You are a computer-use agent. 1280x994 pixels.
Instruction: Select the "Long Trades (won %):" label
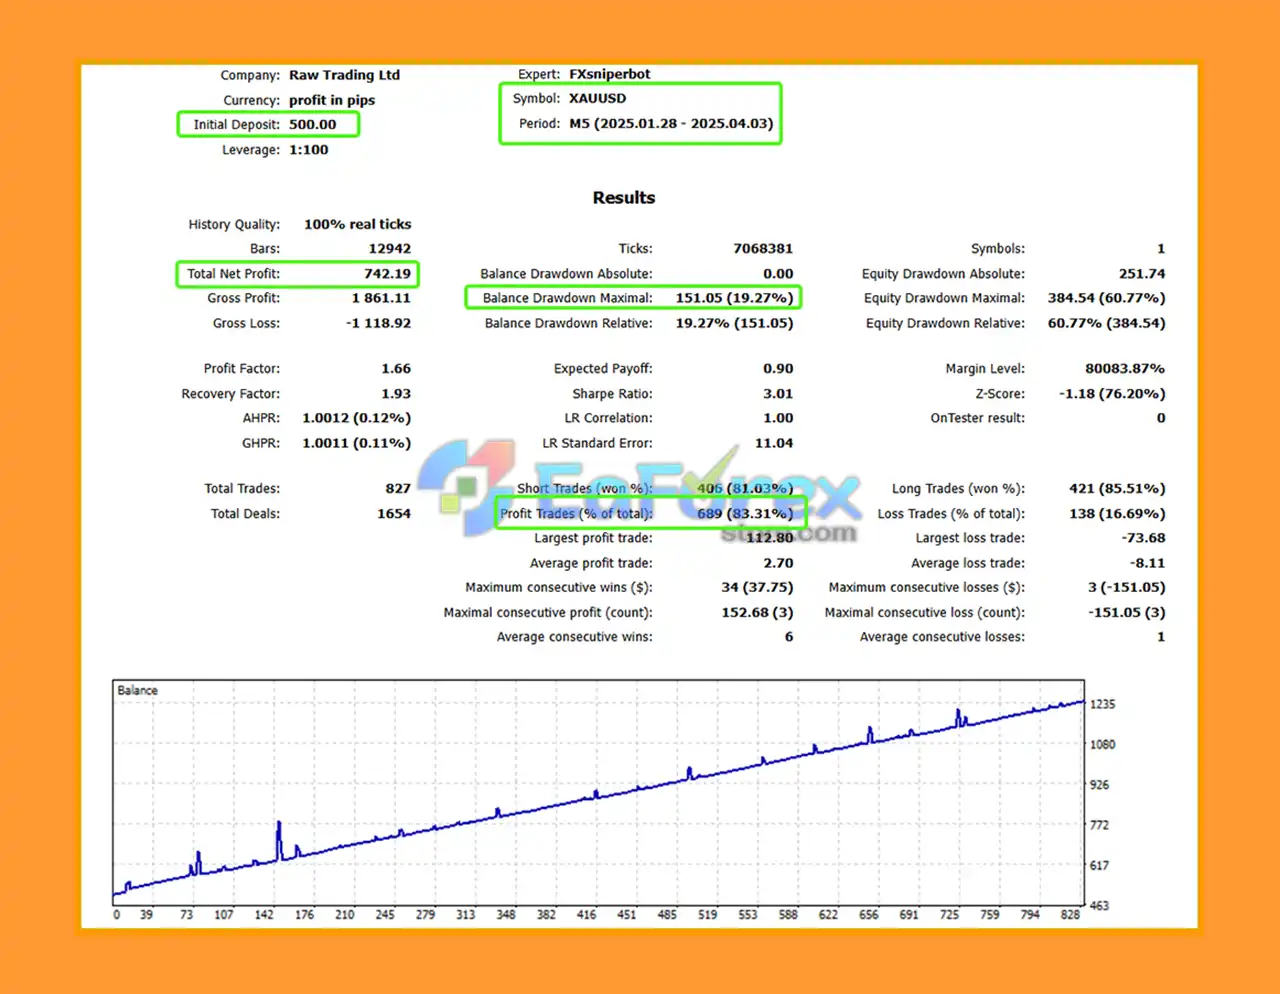click(x=958, y=489)
